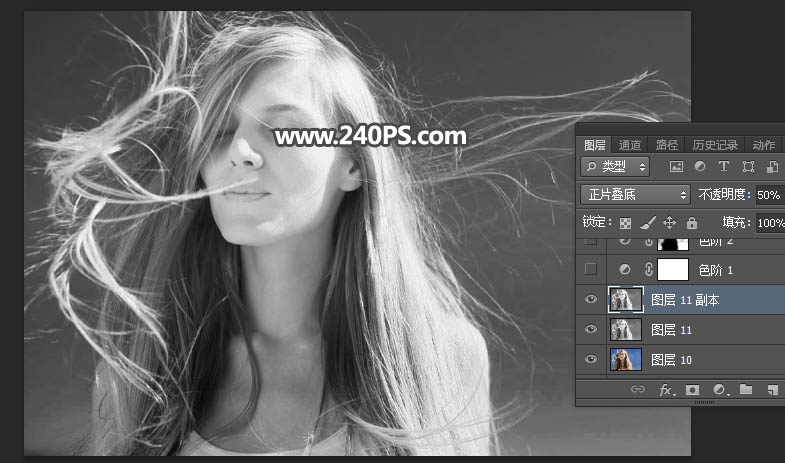The height and width of the screenshot is (463, 785).
Task: Open the 通道 channels tab
Action: [x=629, y=145]
